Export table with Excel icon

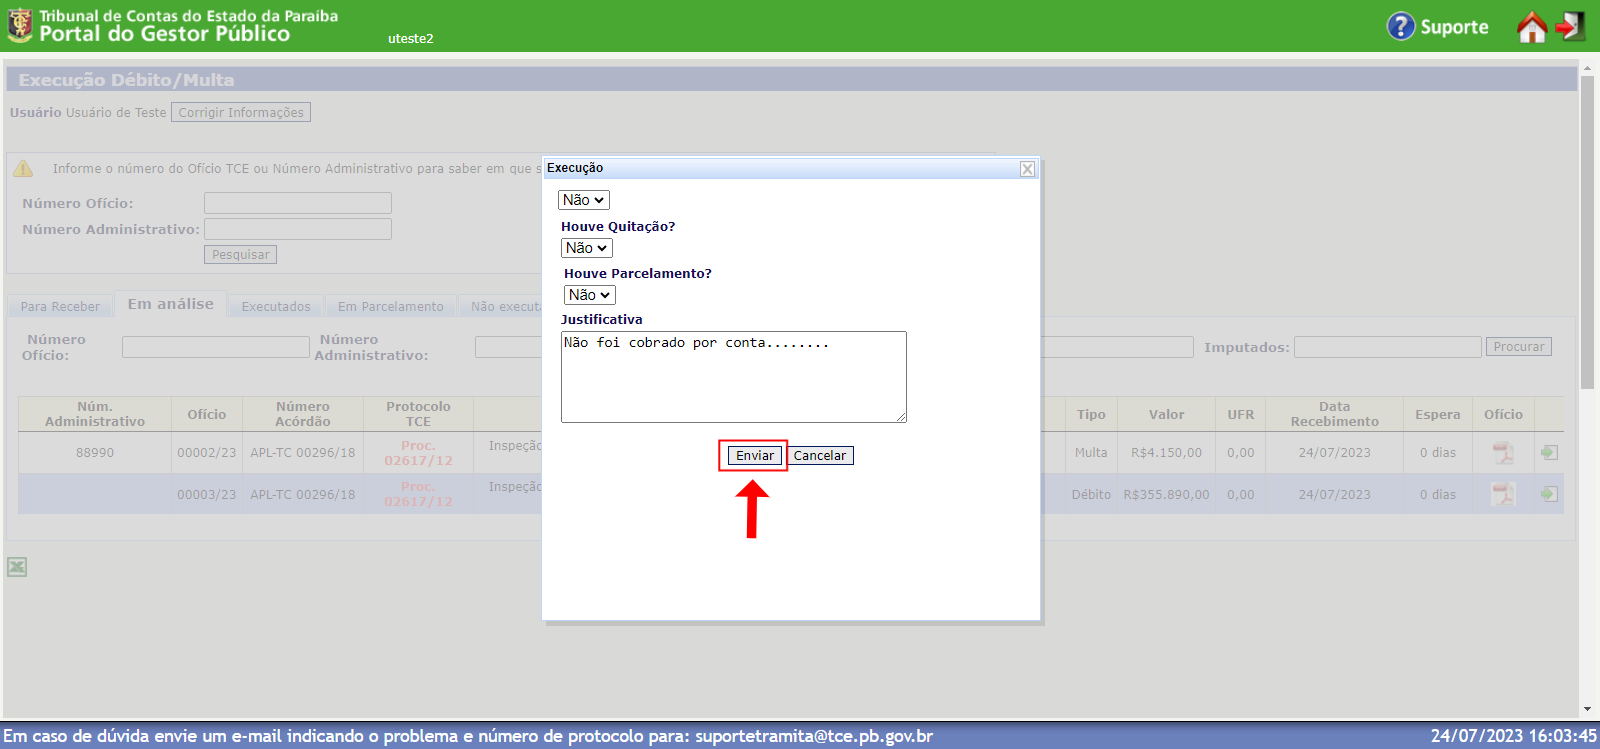click(x=17, y=567)
